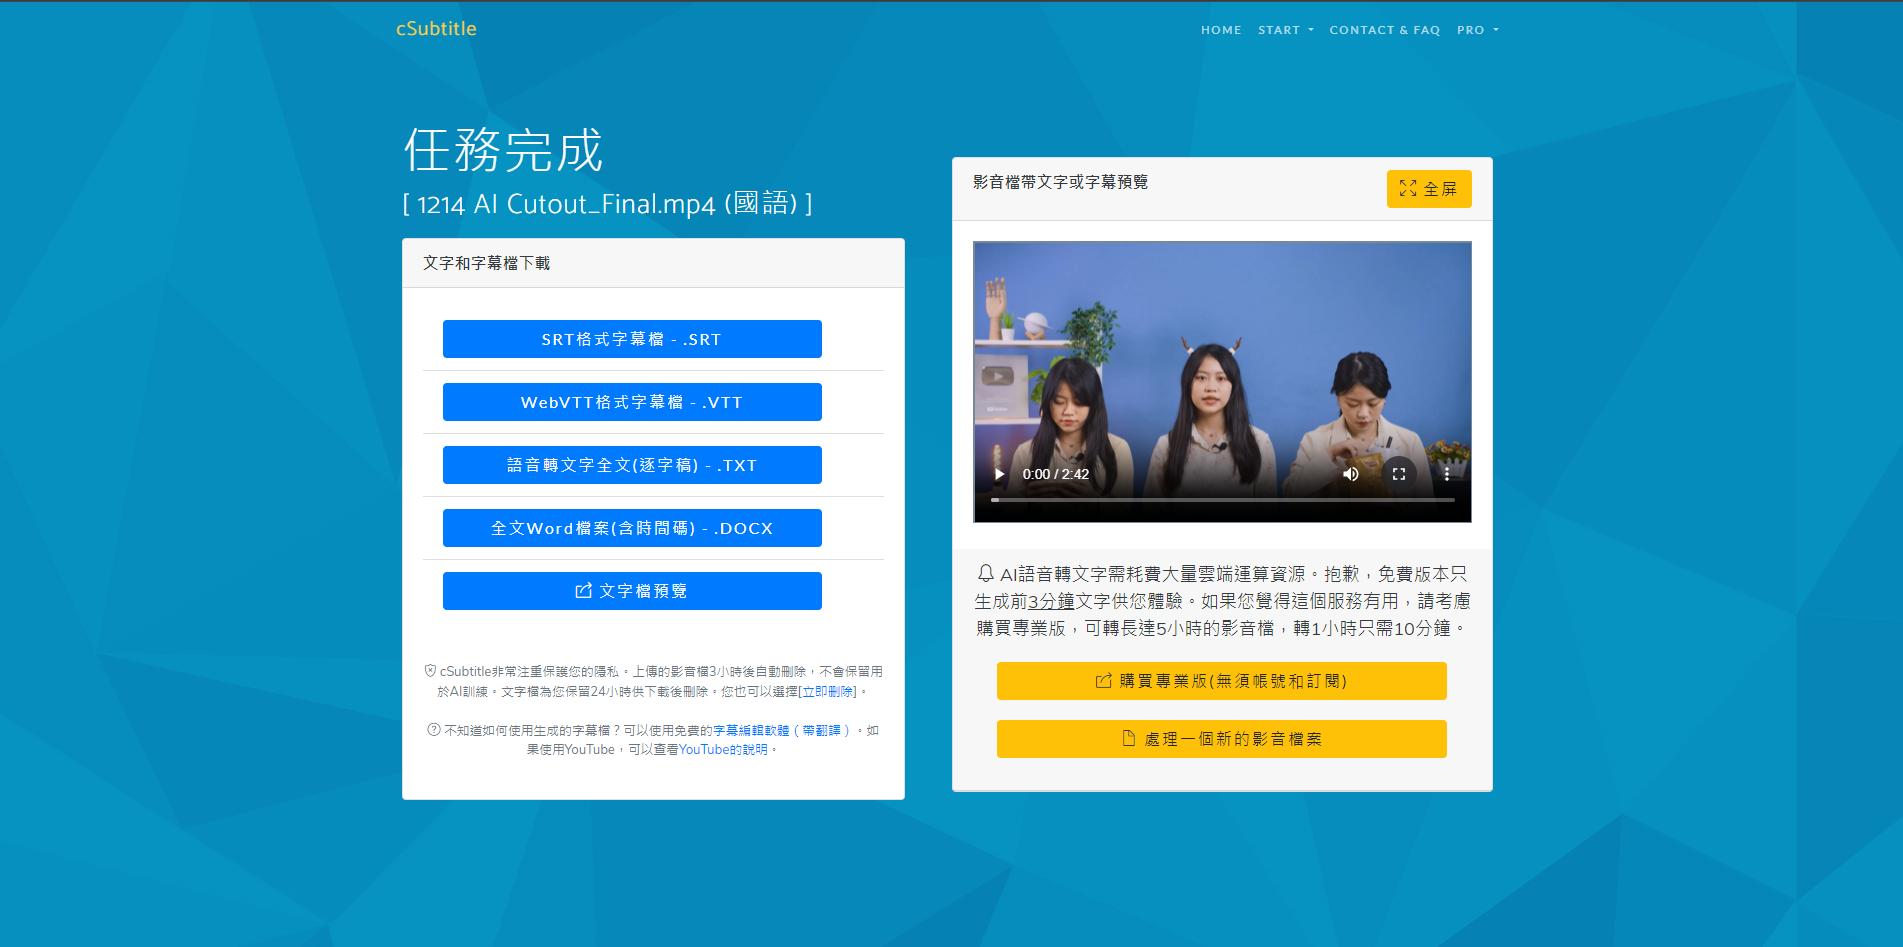
Task: Click the 文字和字幕檔下載 panel header
Action: (653, 263)
